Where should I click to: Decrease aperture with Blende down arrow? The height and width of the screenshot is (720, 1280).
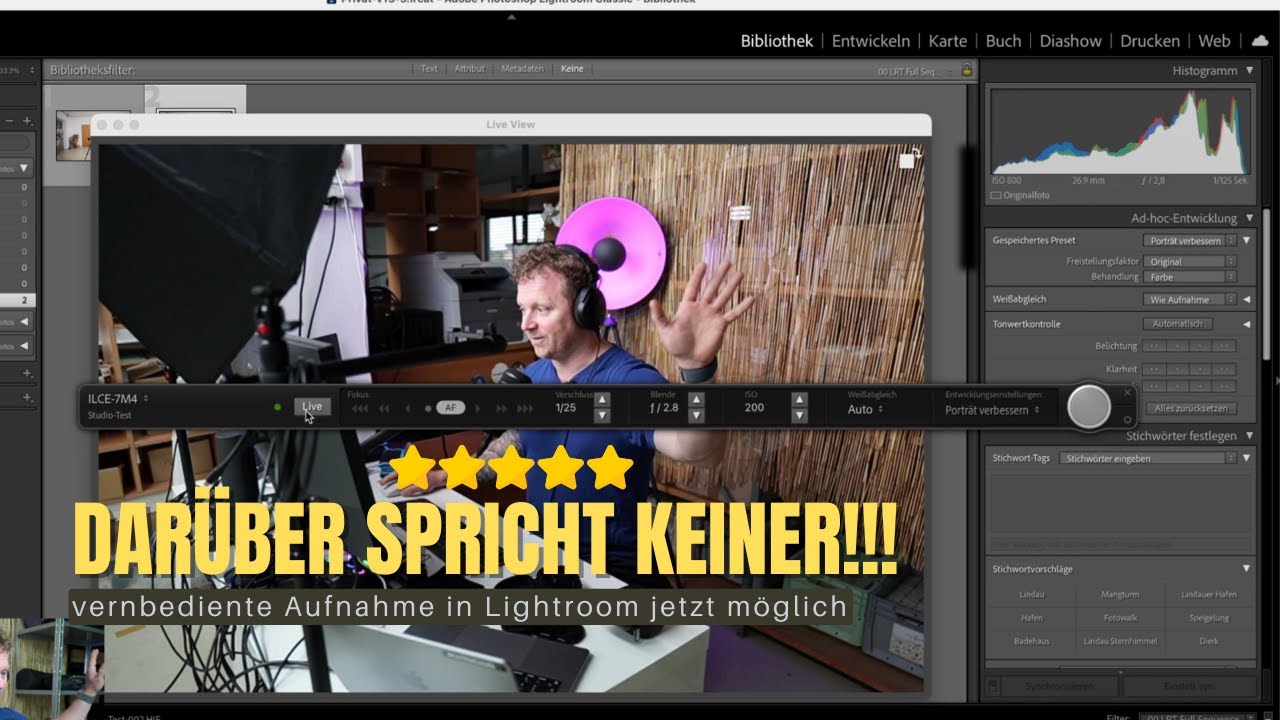[697, 415]
